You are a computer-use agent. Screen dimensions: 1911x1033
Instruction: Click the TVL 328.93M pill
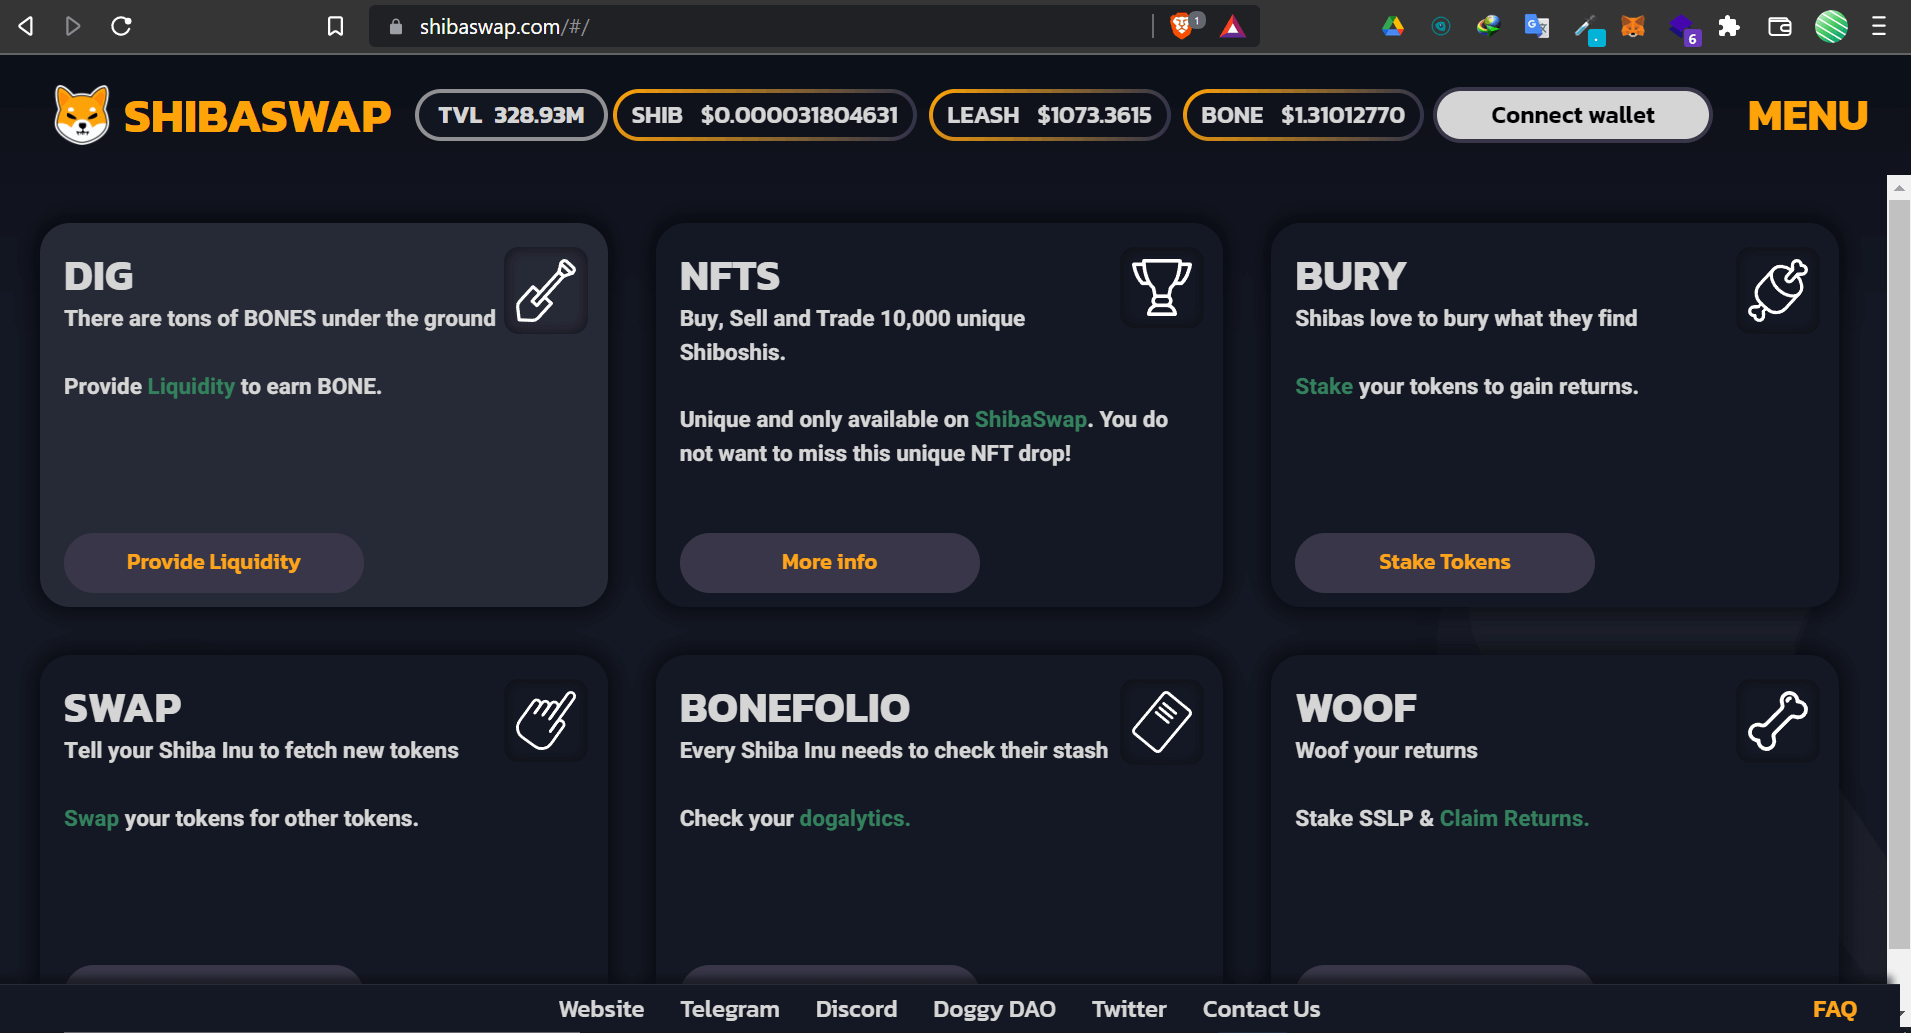click(x=511, y=115)
